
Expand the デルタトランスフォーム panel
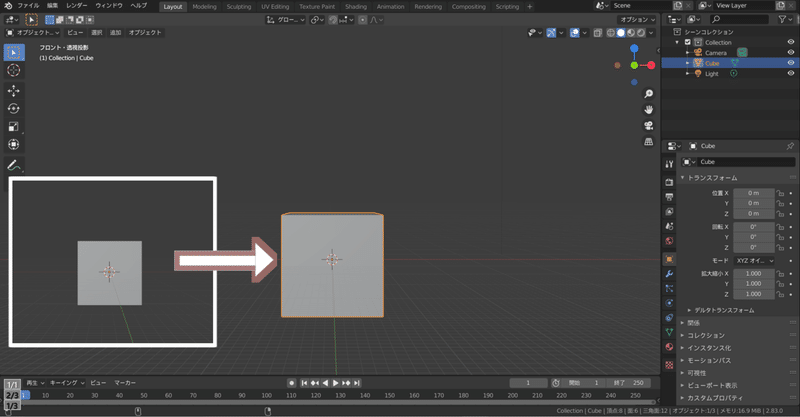pos(723,310)
